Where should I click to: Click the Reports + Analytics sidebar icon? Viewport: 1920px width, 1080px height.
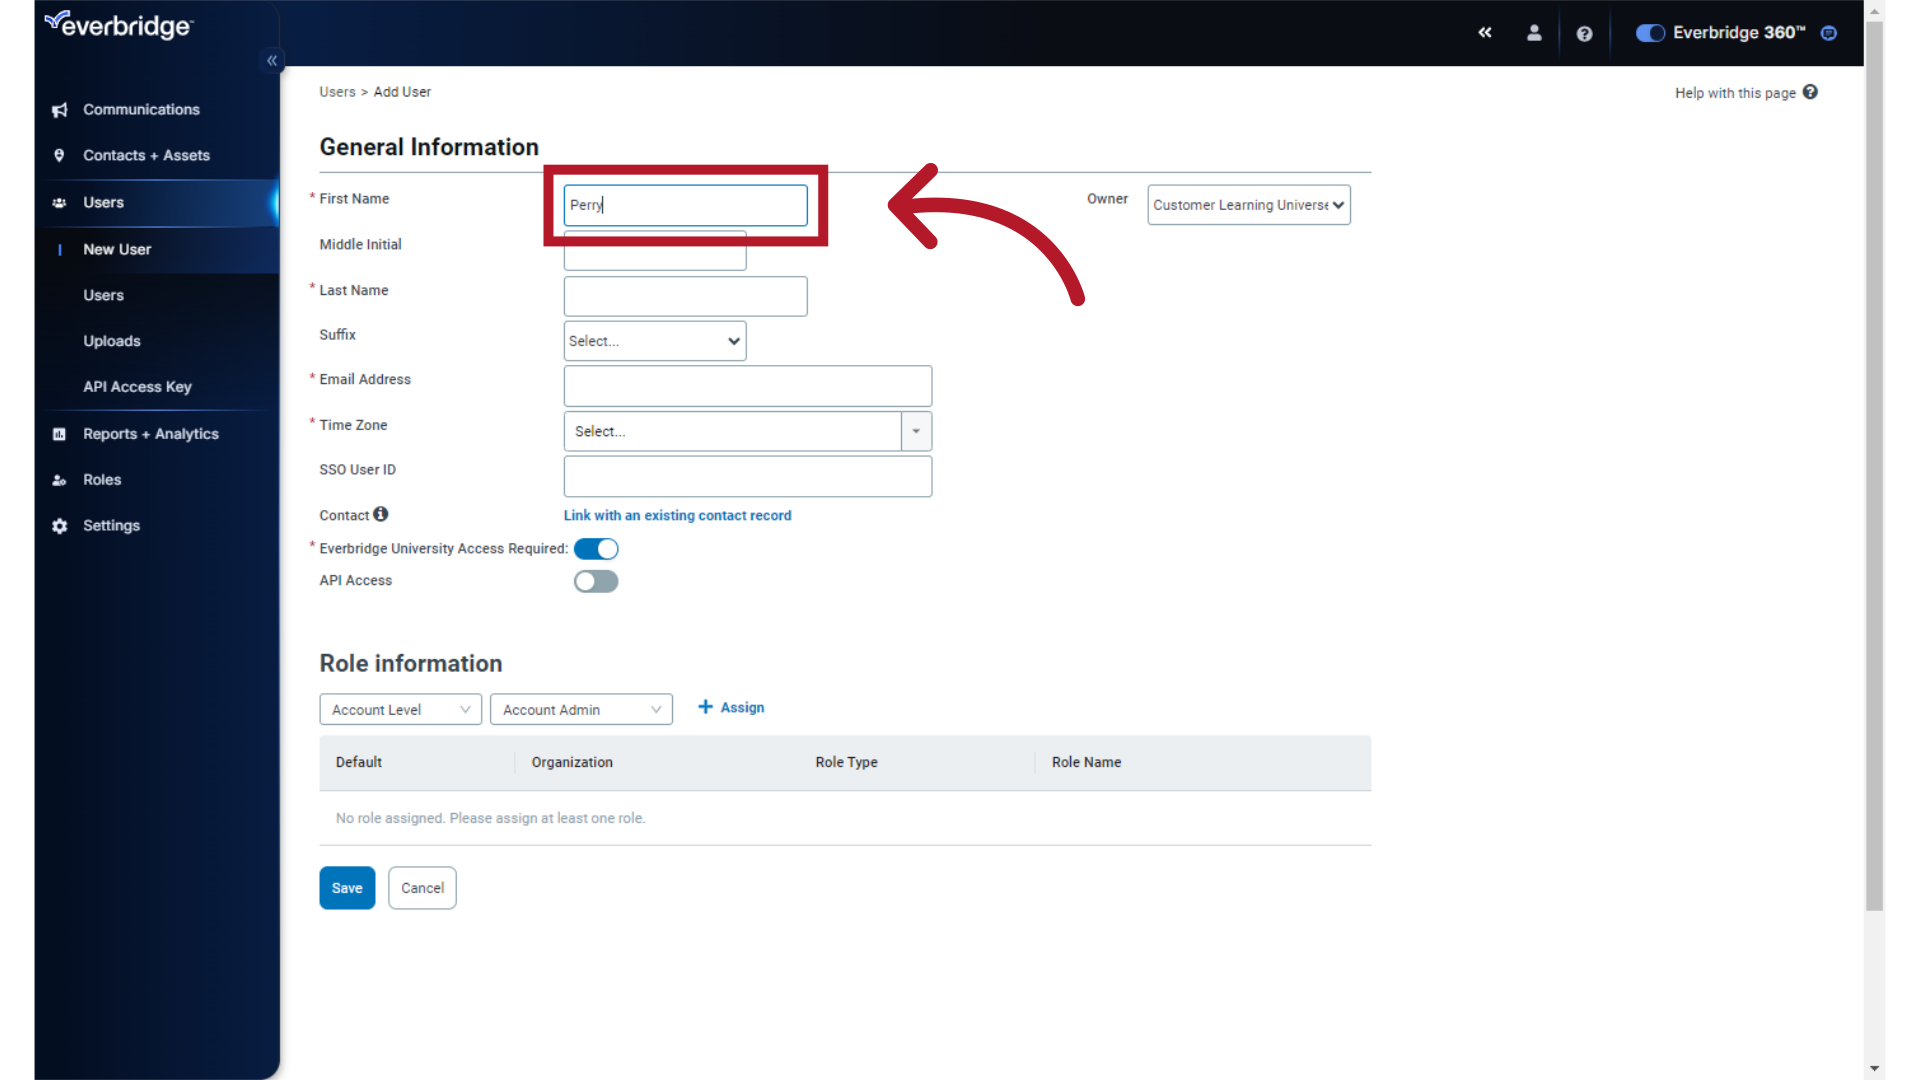pyautogui.click(x=58, y=433)
